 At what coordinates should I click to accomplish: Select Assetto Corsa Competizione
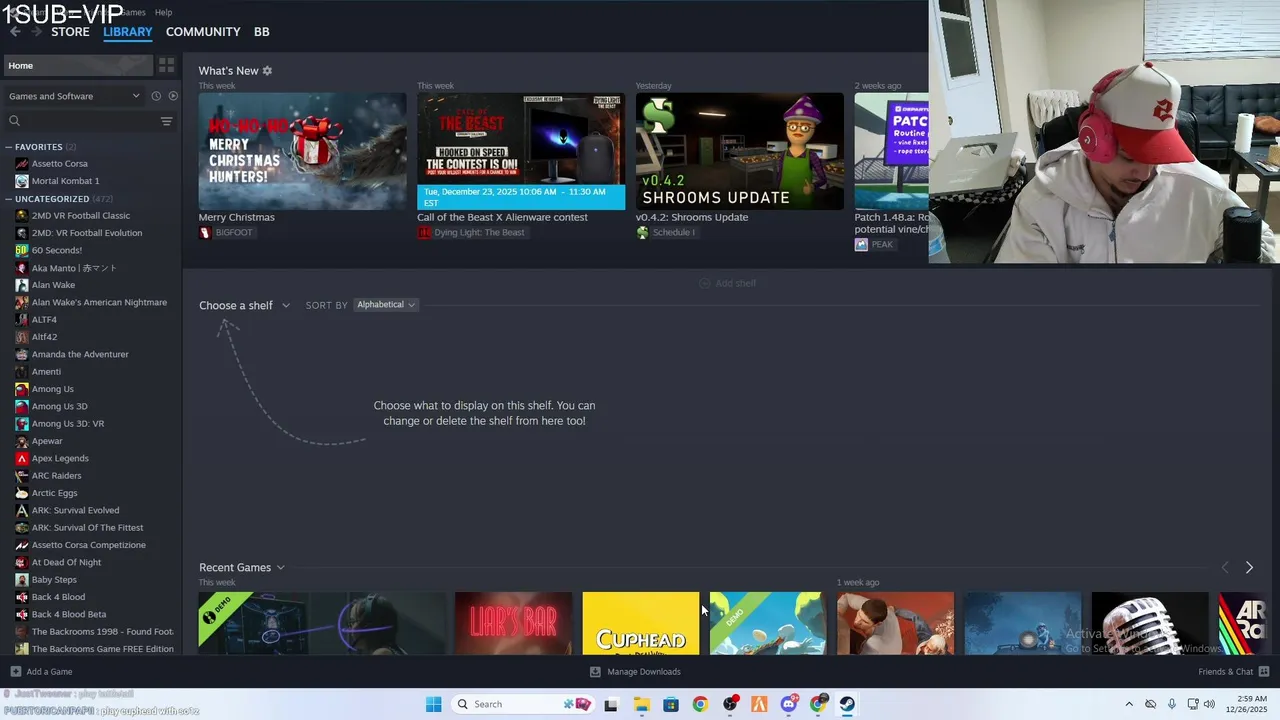(88, 545)
